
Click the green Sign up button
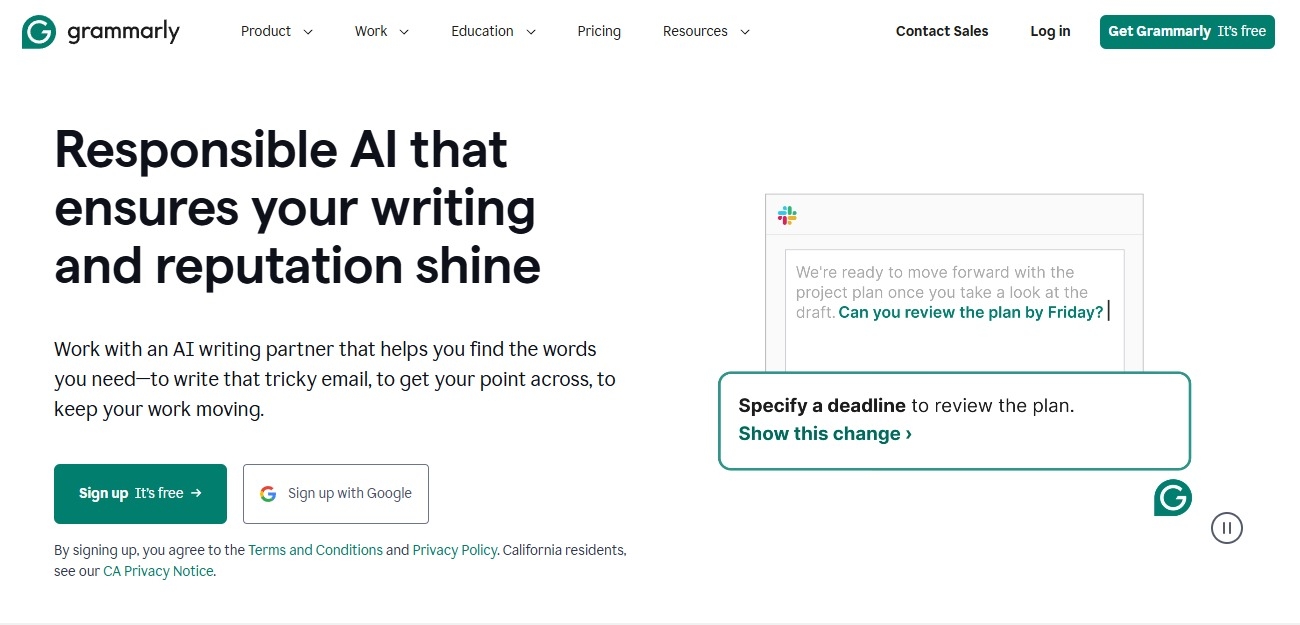[x=140, y=493]
